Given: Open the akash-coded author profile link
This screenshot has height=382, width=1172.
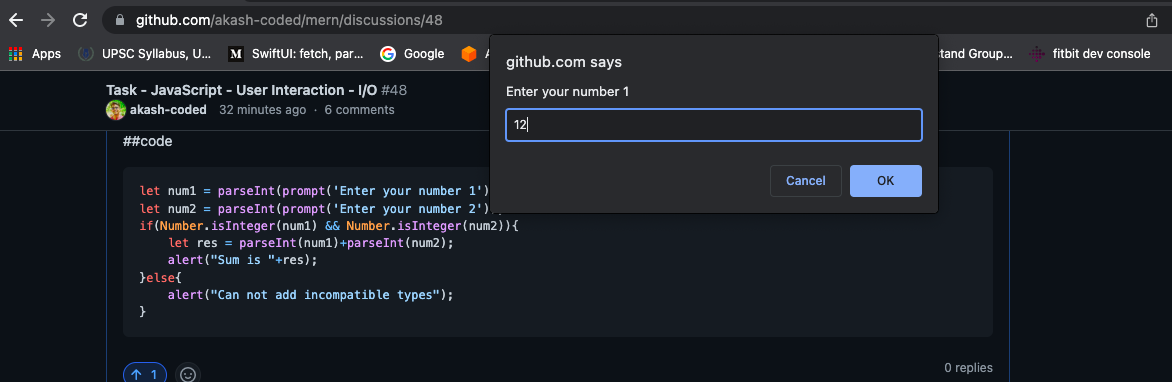Looking at the screenshot, I should click(169, 110).
